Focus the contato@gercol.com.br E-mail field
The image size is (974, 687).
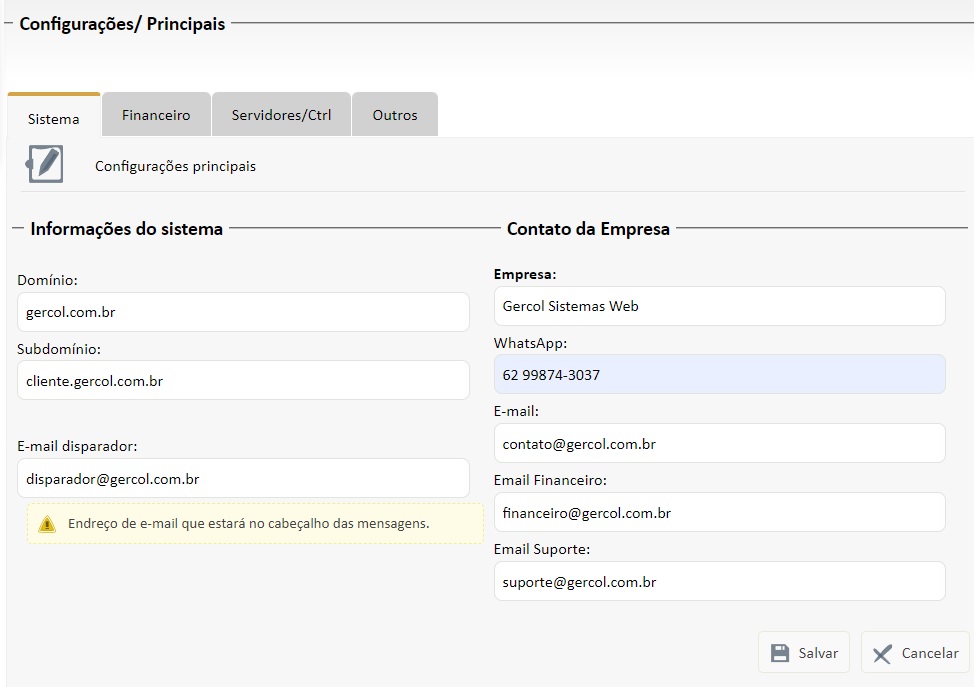pos(719,443)
